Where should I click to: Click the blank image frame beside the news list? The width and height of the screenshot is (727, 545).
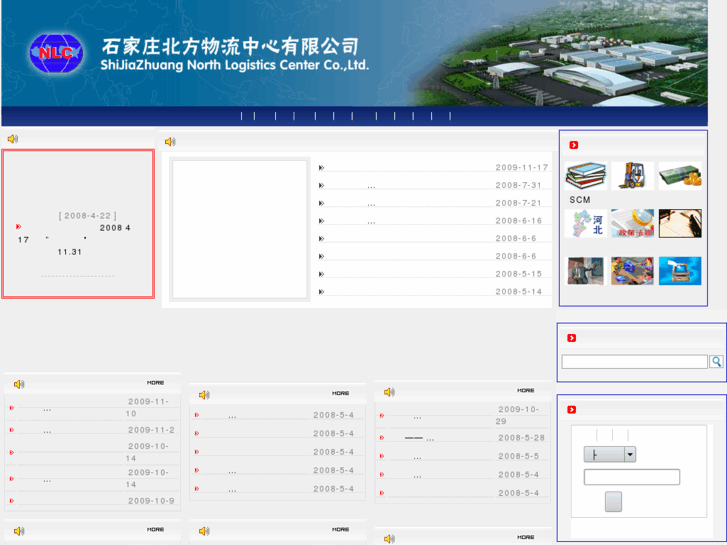pos(240,230)
